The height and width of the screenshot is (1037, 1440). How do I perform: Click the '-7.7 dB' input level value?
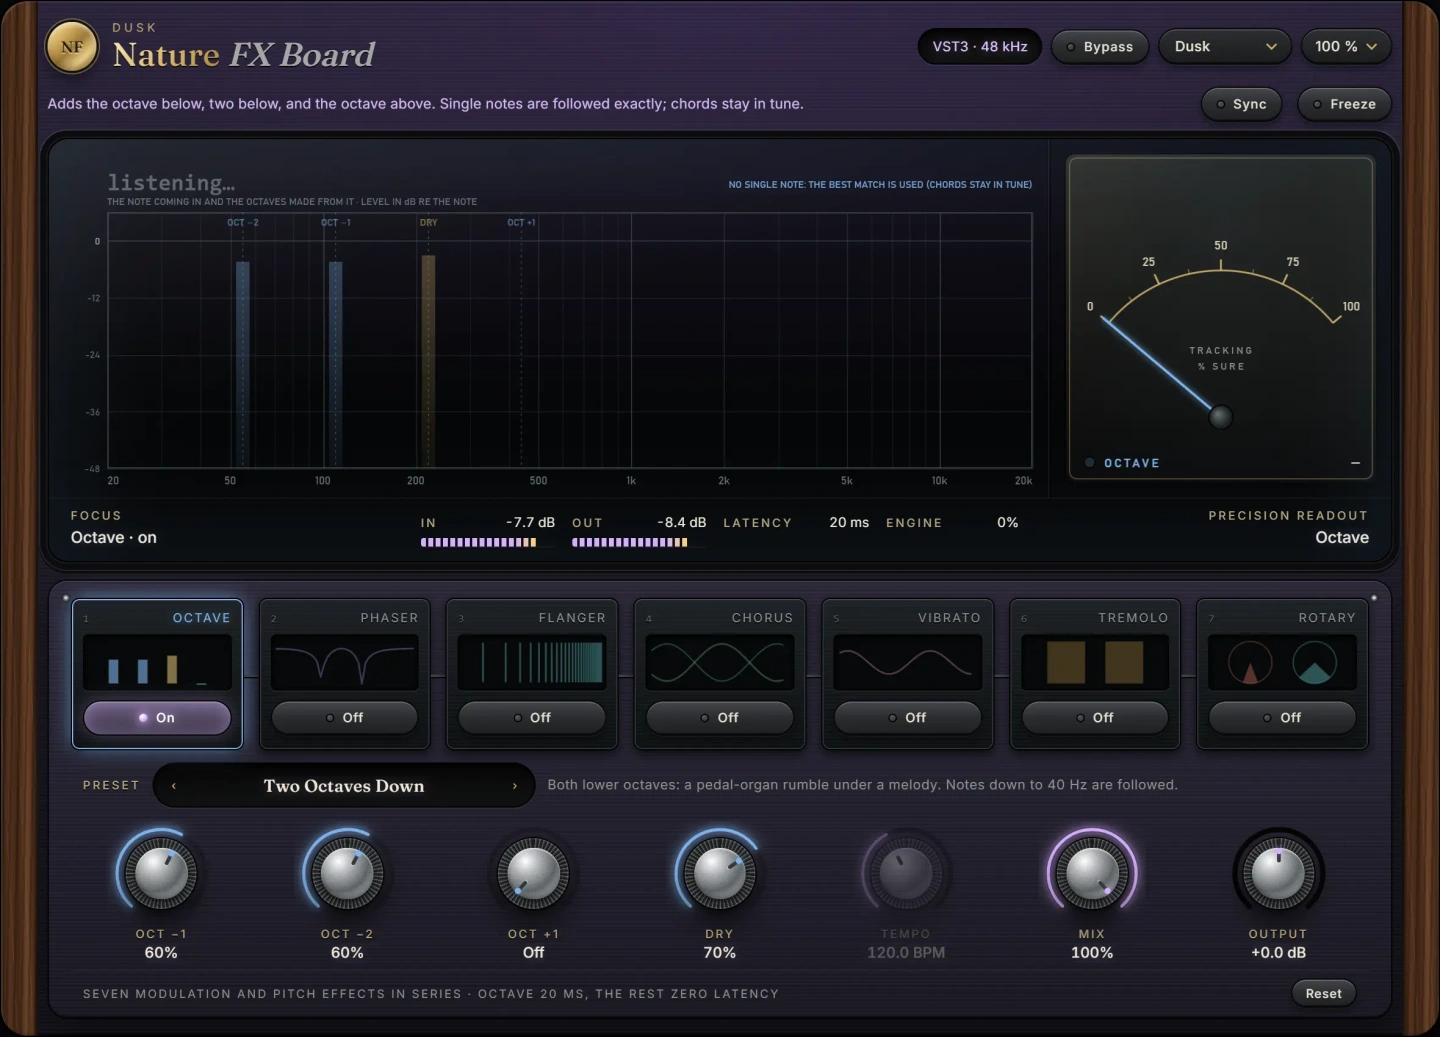[530, 523]
